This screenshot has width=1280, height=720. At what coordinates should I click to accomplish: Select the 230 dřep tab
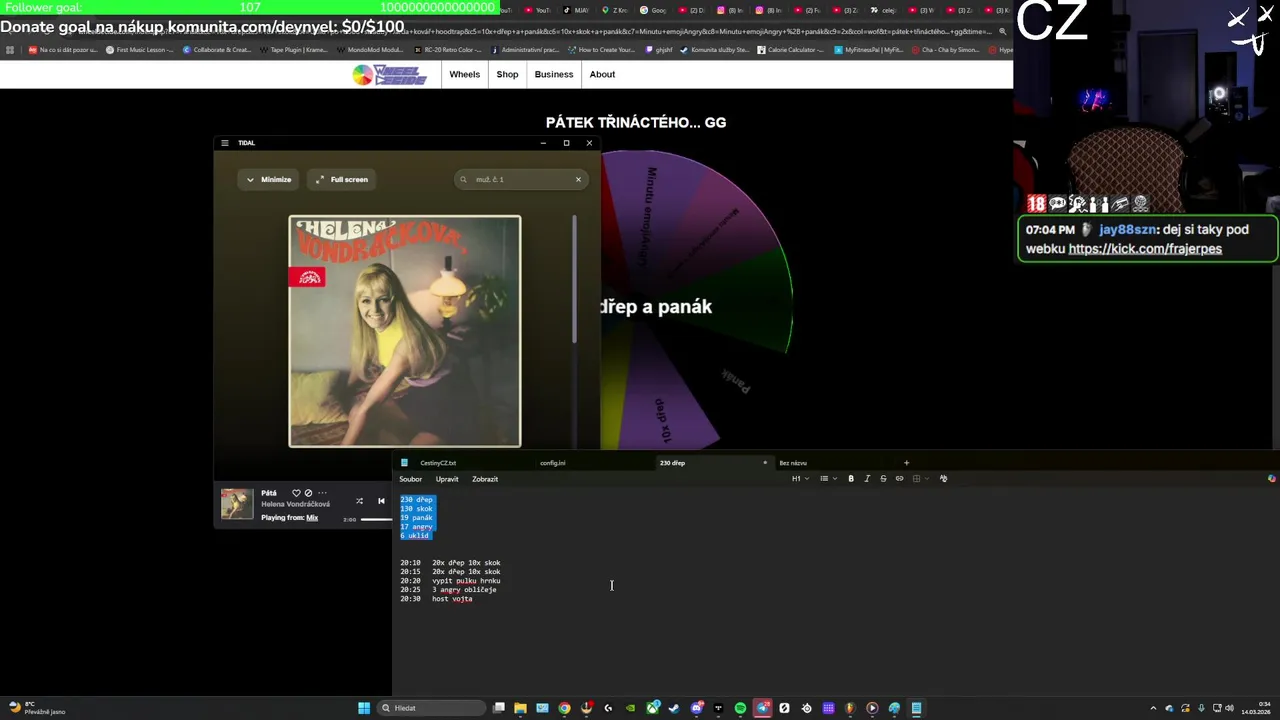(672, 463)
